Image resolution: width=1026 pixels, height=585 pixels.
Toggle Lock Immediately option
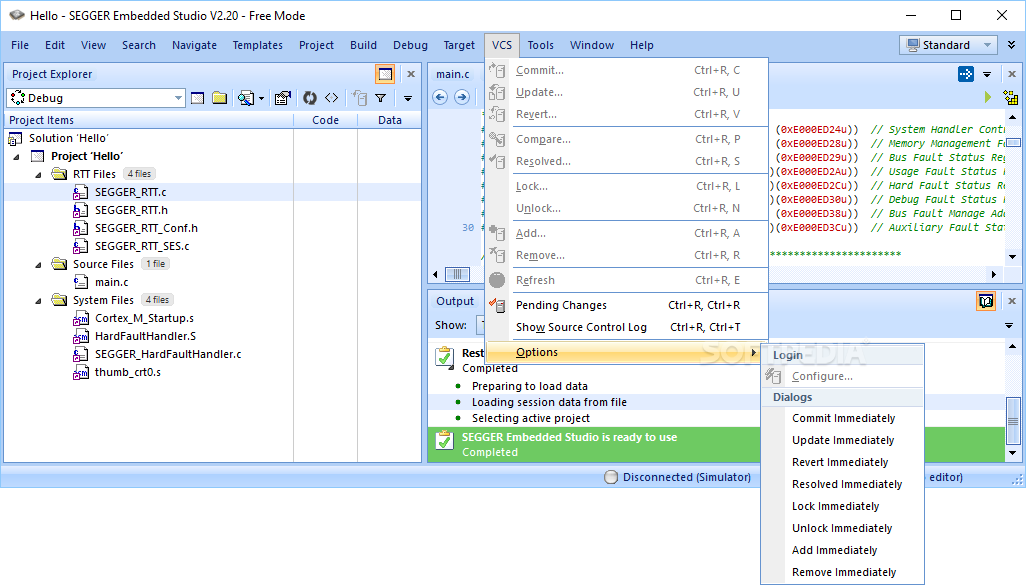point(843,506)
